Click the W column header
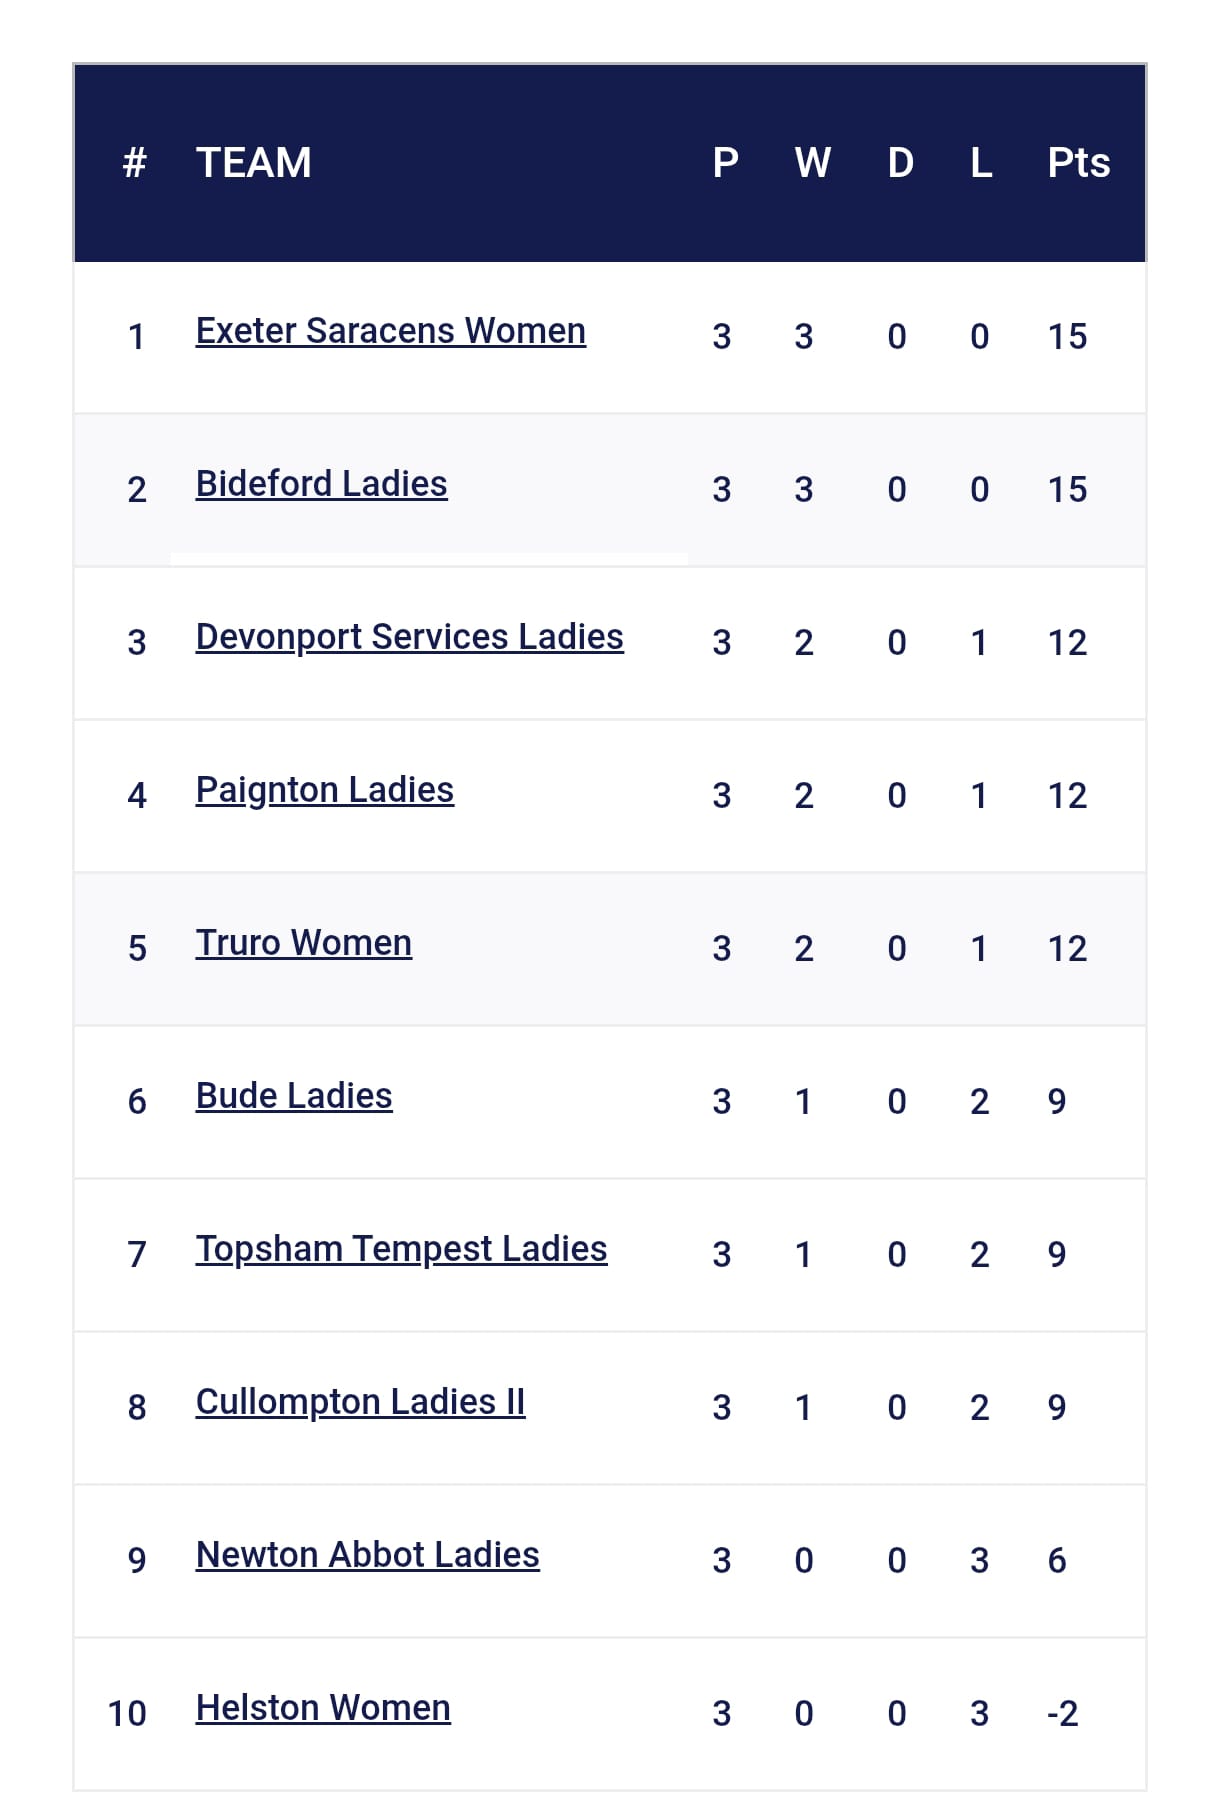1220x1806 pixels. pyautogui.click(x=812, y=163)
